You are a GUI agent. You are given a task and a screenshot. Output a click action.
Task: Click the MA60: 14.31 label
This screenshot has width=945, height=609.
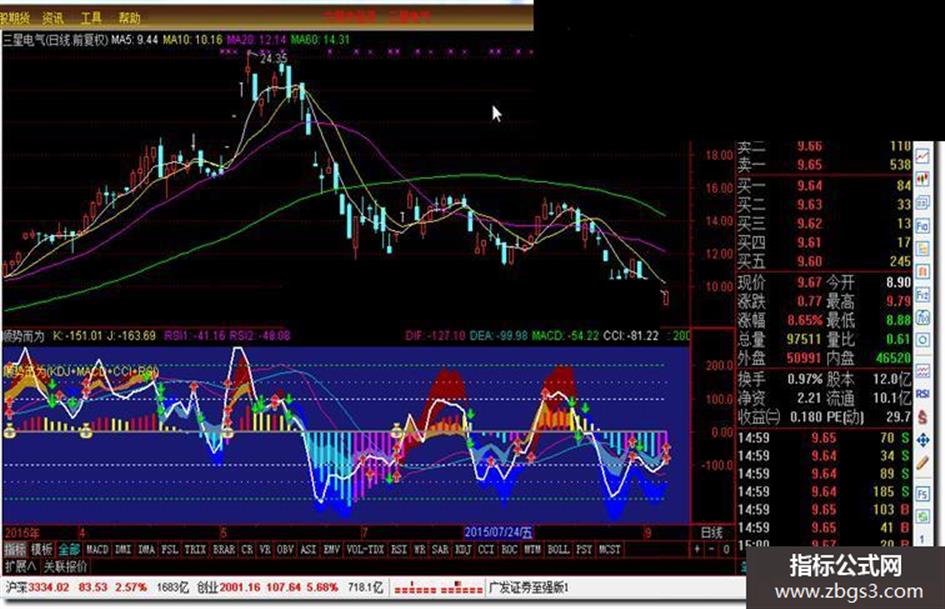pyautogui.click(x=320, y=40)
